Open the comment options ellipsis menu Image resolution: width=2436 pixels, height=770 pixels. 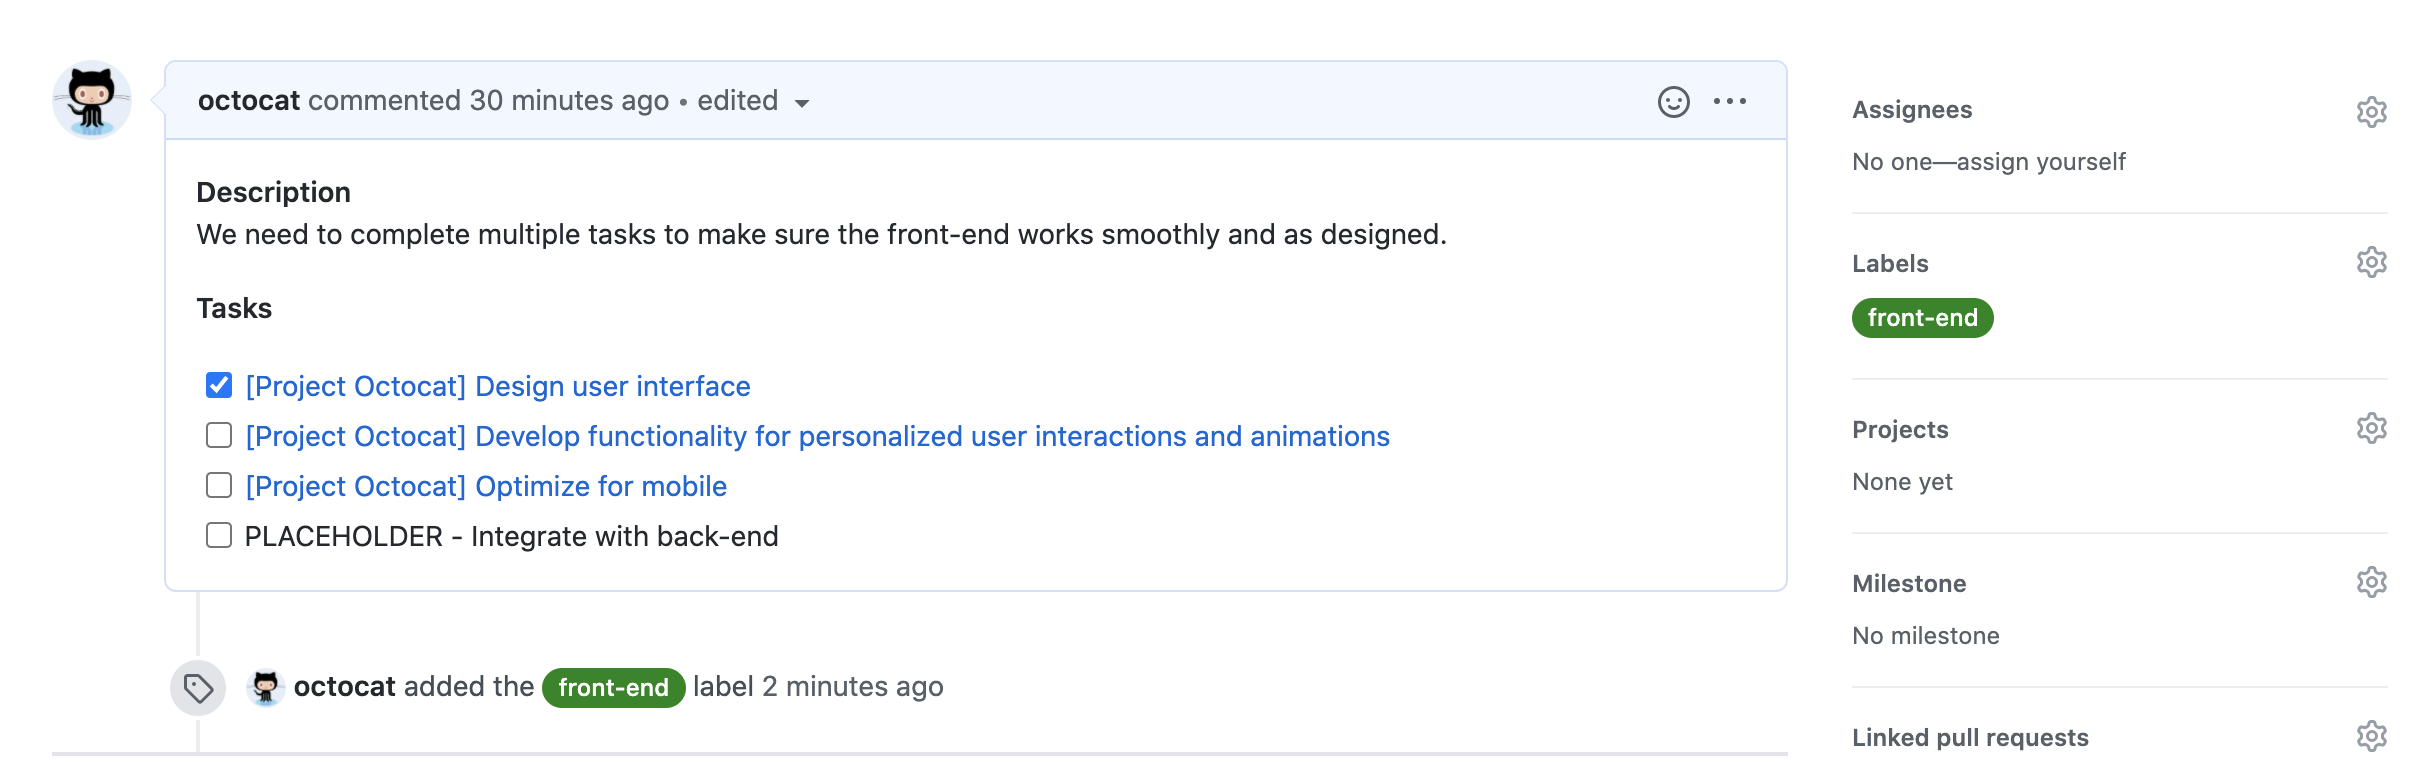point(1729,102)
